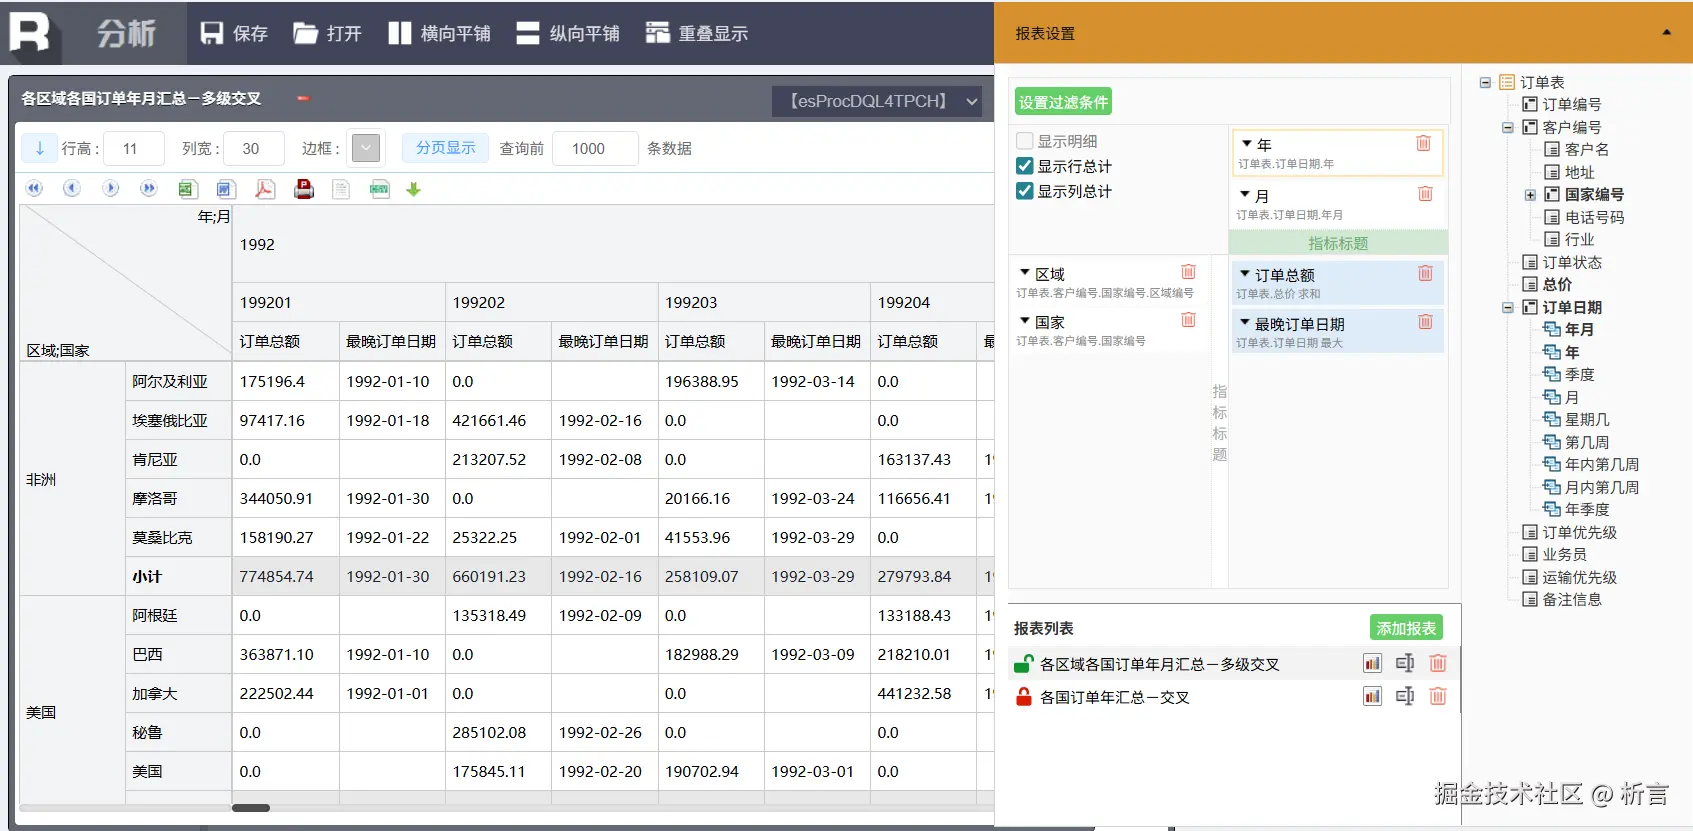Select the 年季度 tree item
This screenshot has width=1693, height=831.
click(x=1586, y=509)
